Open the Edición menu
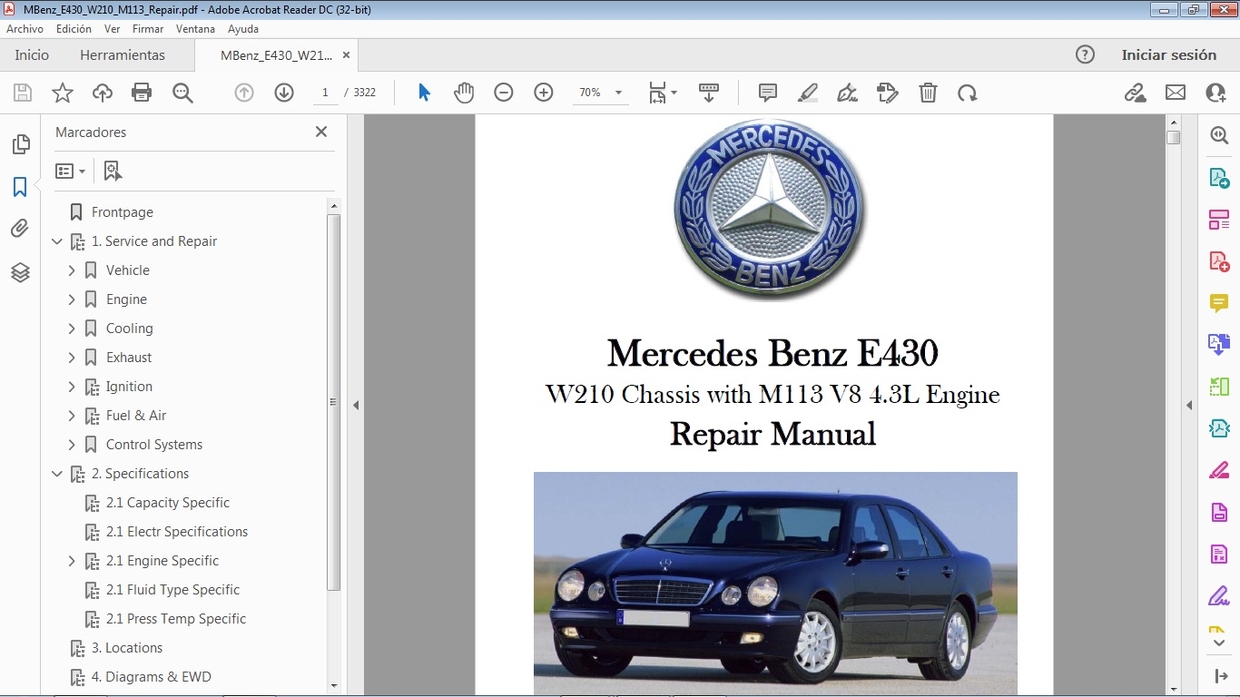Viewport: 1240px width, 697px height. (x=73, y=28)
